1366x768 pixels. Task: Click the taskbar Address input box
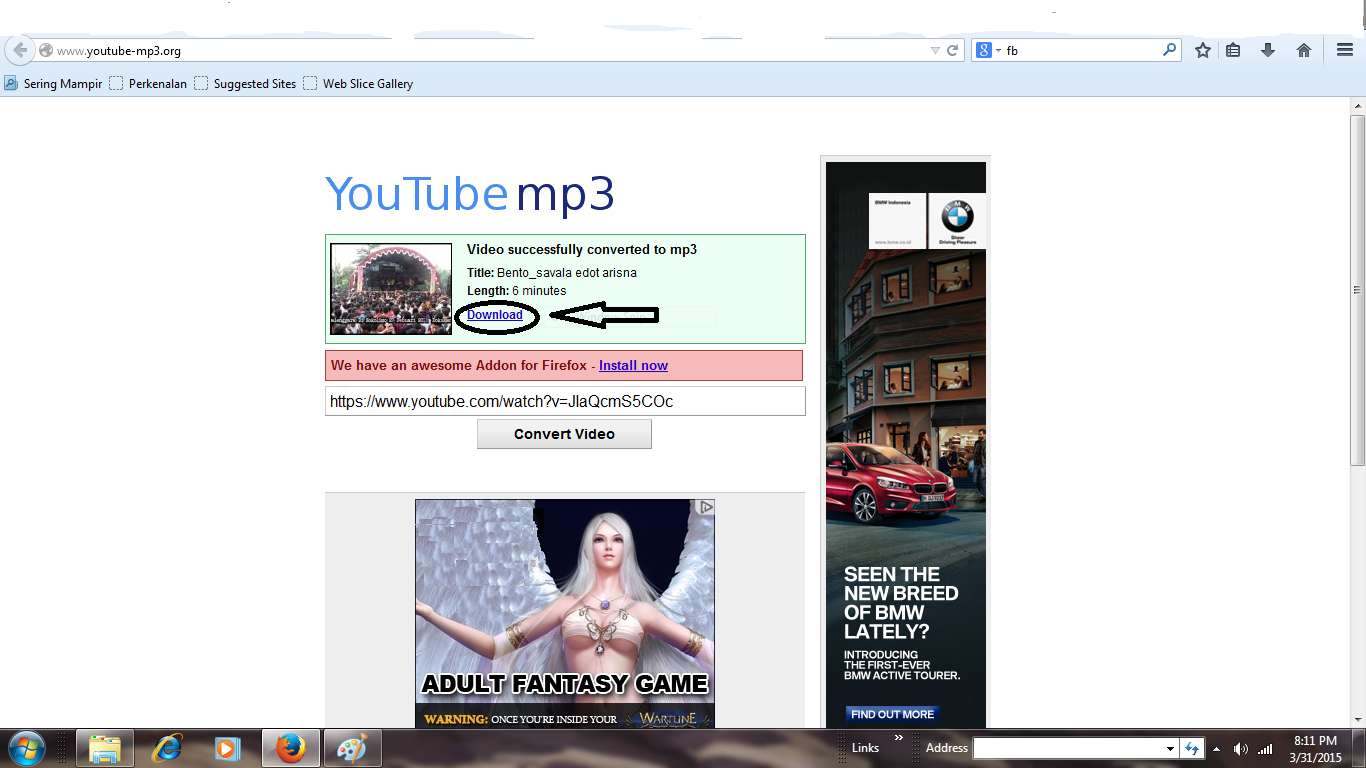(1068, 748)
